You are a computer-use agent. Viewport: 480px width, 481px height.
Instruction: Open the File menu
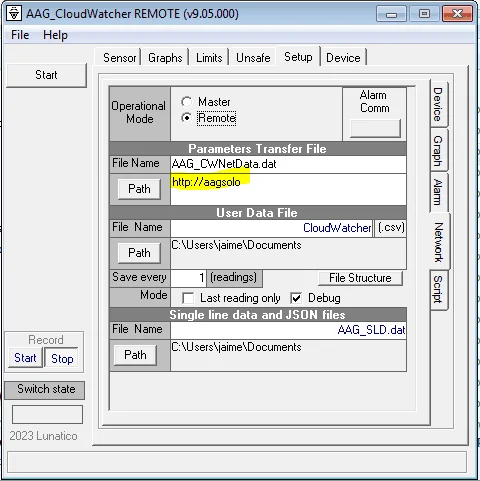click(x=20, y=35)
